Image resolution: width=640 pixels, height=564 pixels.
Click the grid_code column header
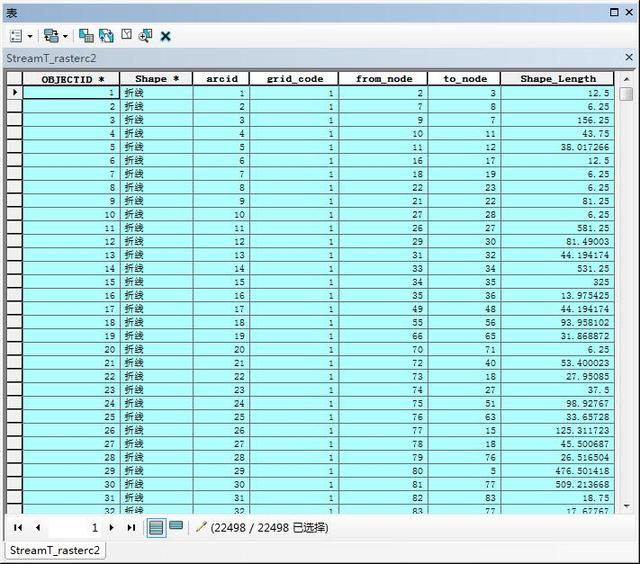(294, 79)
